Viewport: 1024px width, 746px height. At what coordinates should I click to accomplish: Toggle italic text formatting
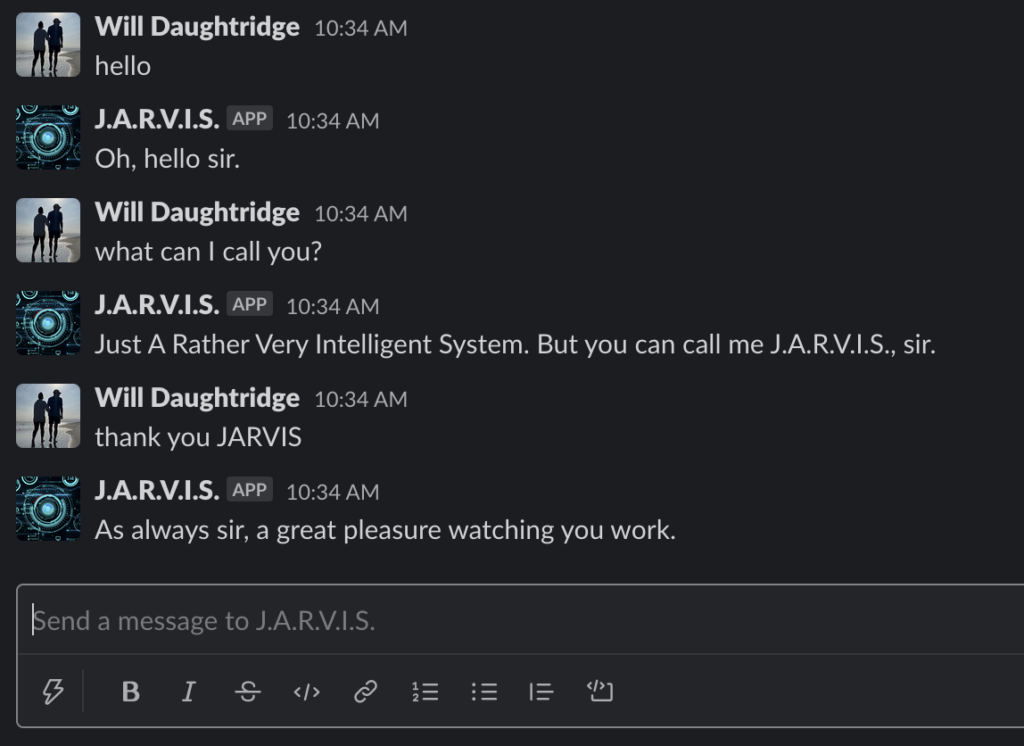pos(189,691)
